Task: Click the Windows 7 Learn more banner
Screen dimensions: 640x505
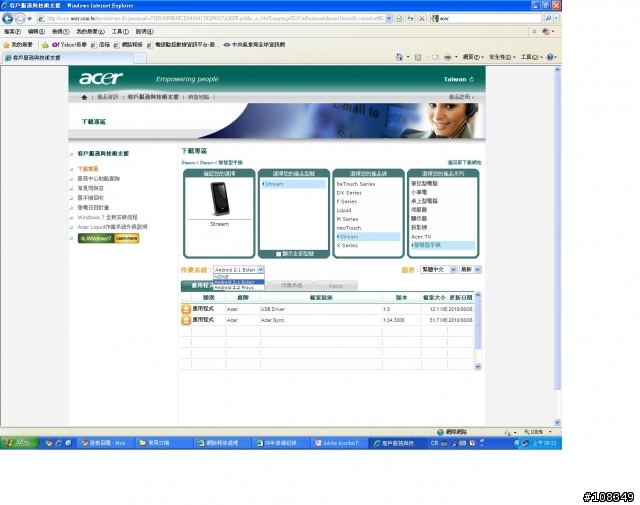Action: coord(109,238)
